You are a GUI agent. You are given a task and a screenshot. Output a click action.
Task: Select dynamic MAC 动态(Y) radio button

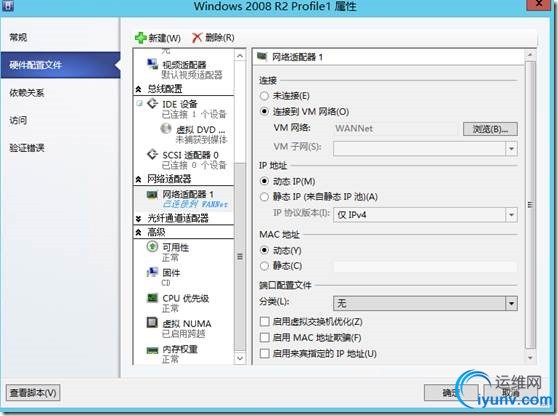264,251
